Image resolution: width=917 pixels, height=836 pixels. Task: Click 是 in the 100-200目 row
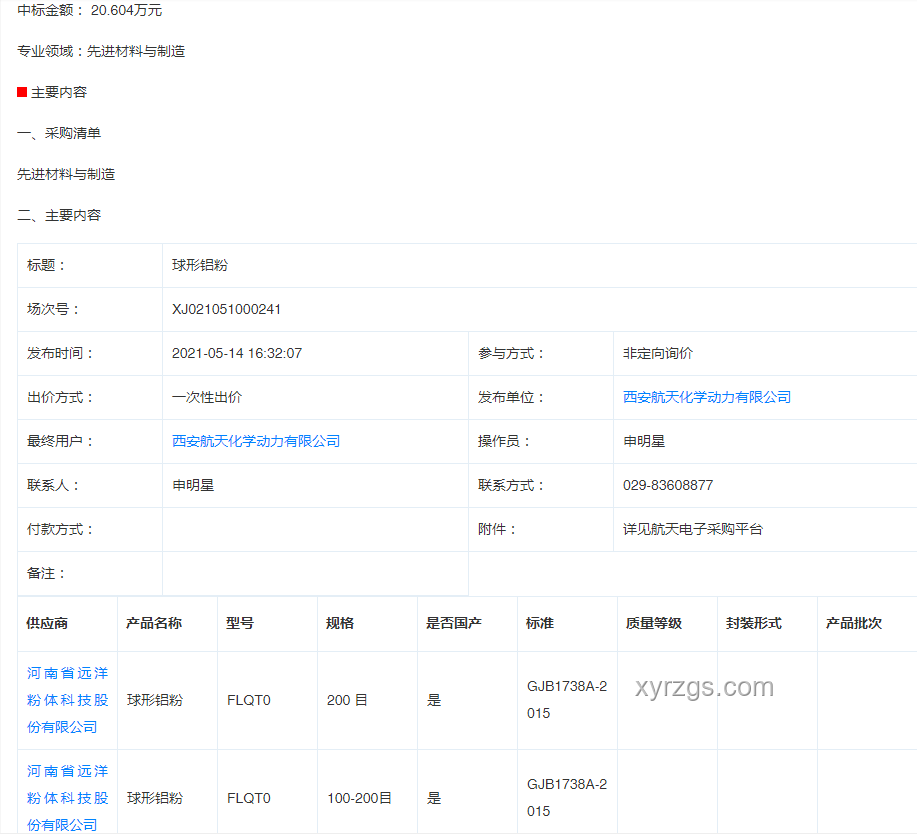click(x=434, y=798)
